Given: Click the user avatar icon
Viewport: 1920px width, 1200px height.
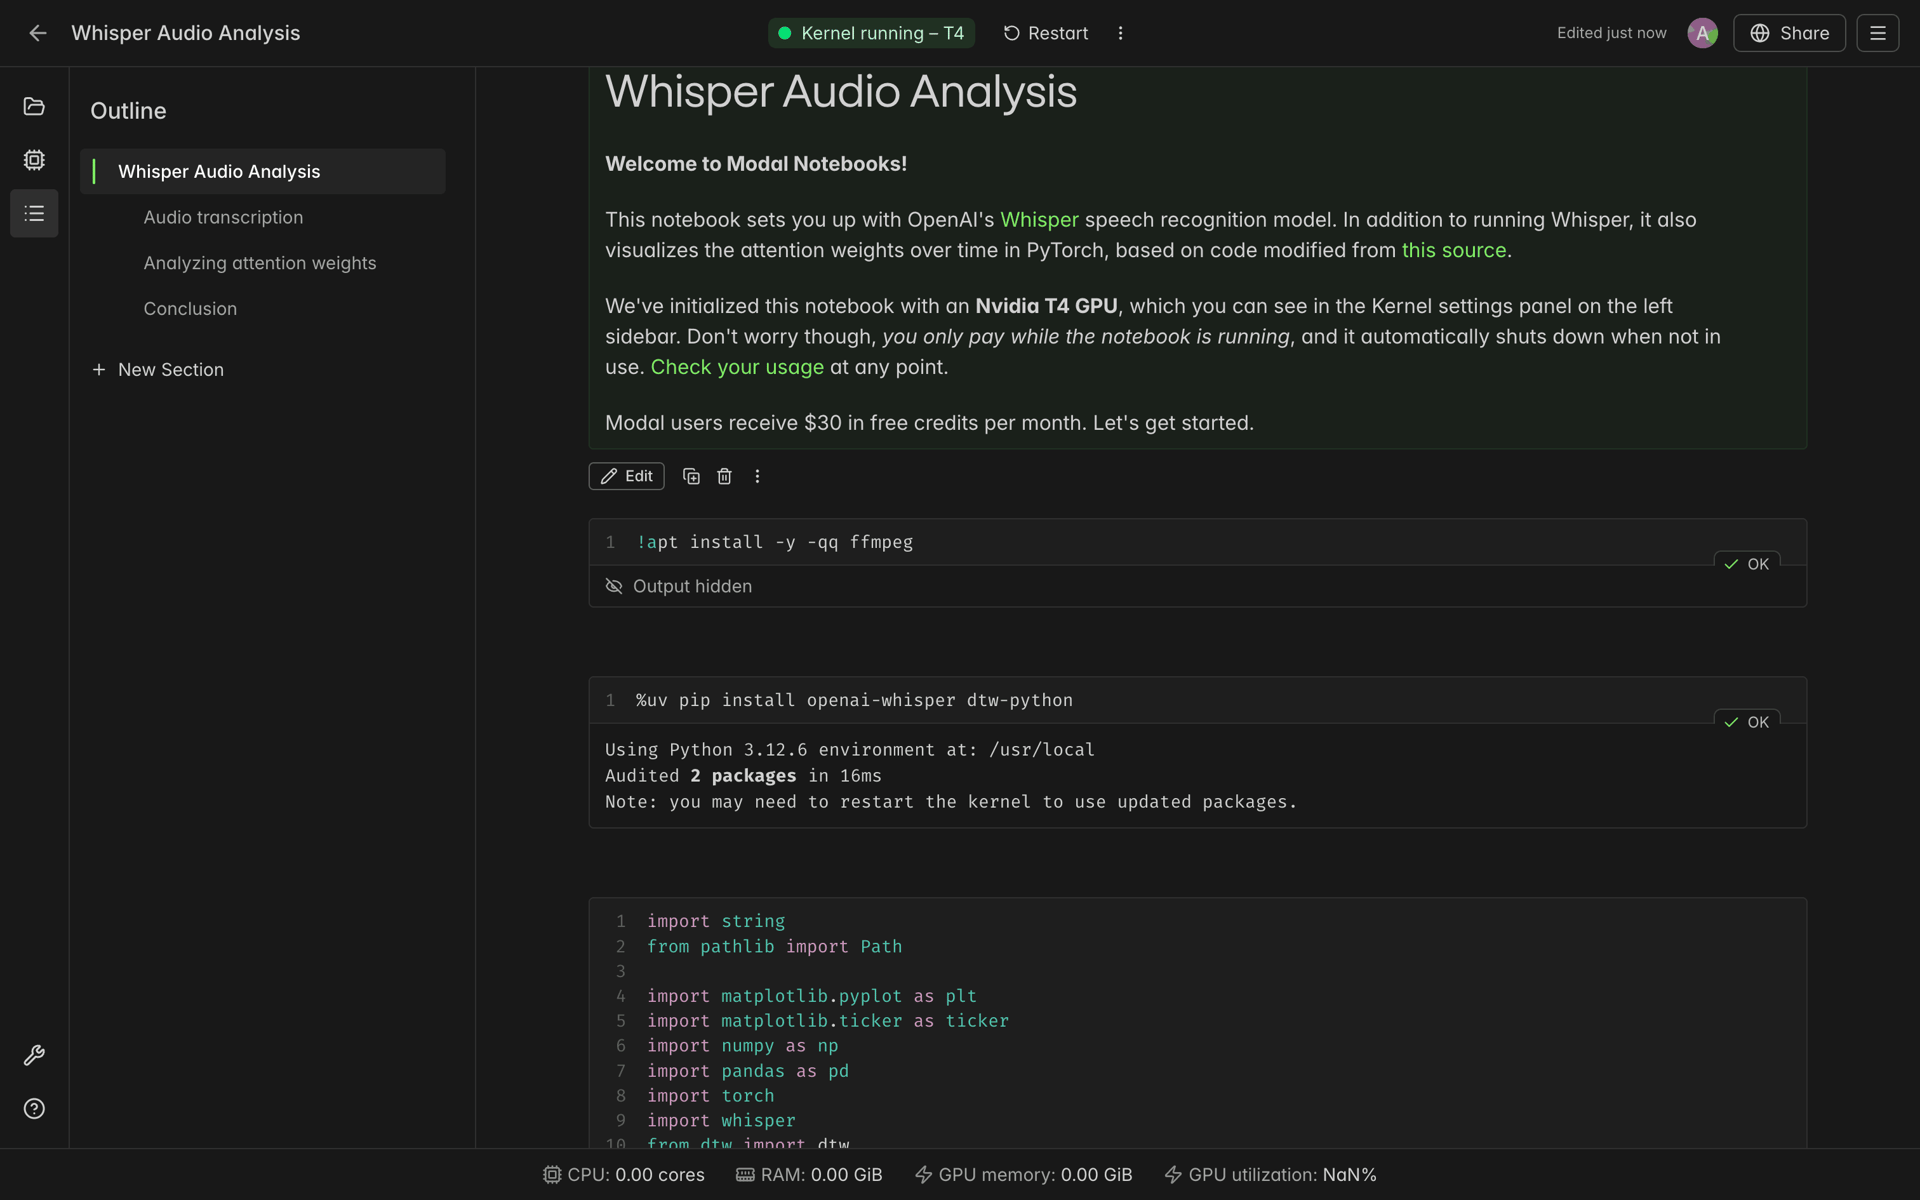Looking at the screenshot, I should (x=1702, y=33).
